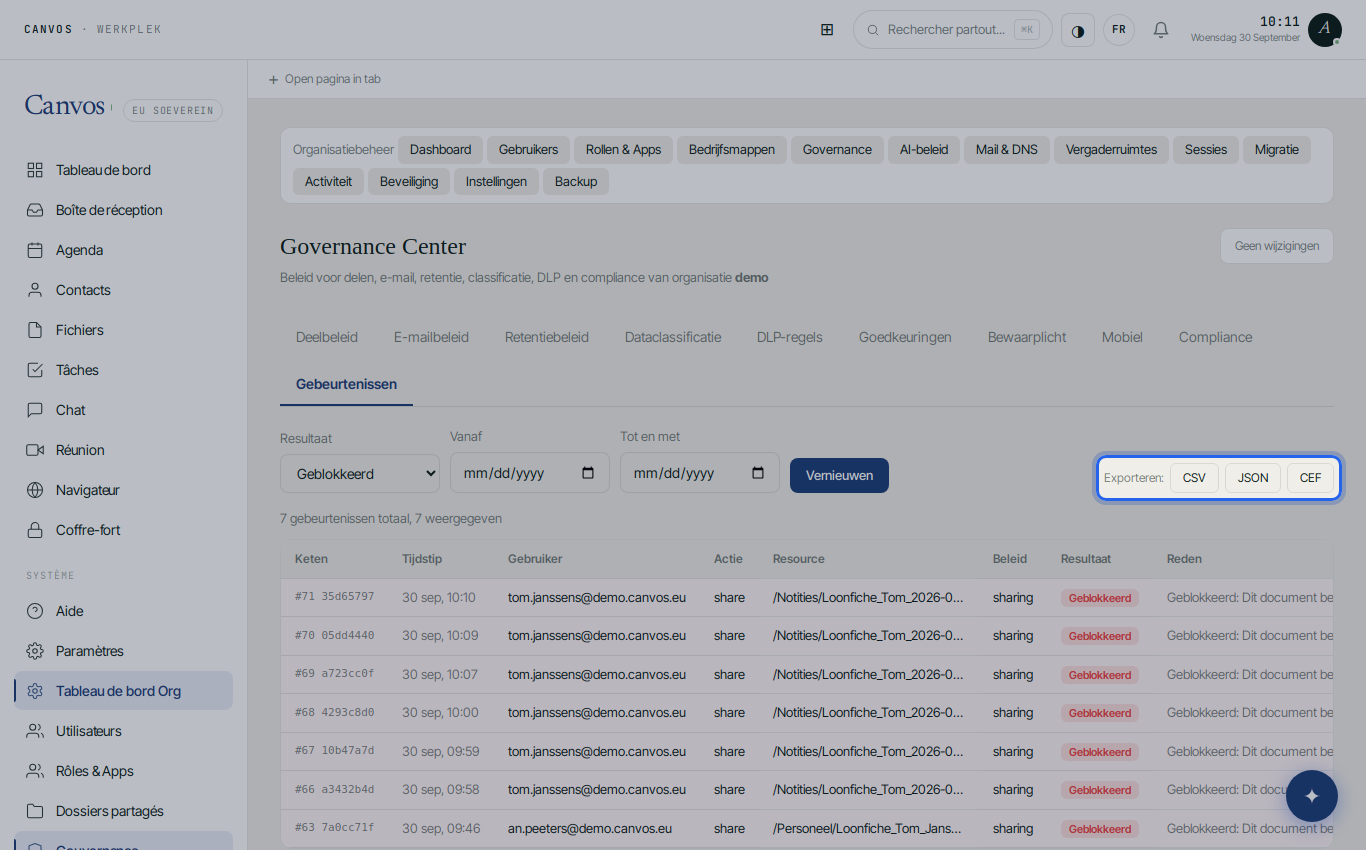
Task: Open the Tot en met calendar picker icon
Action: [x=758, y=473]
